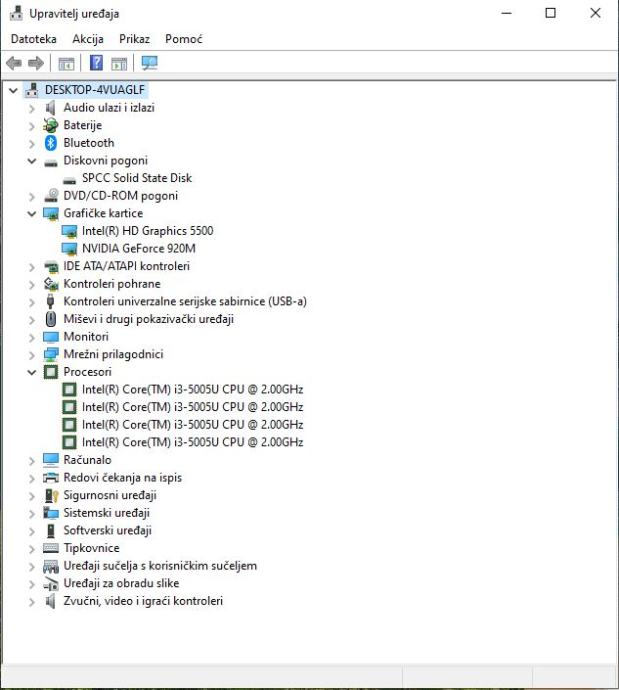Collapse the Diskovni pogoni category
This screenshot has height=690, width=619.
point(32,161)
